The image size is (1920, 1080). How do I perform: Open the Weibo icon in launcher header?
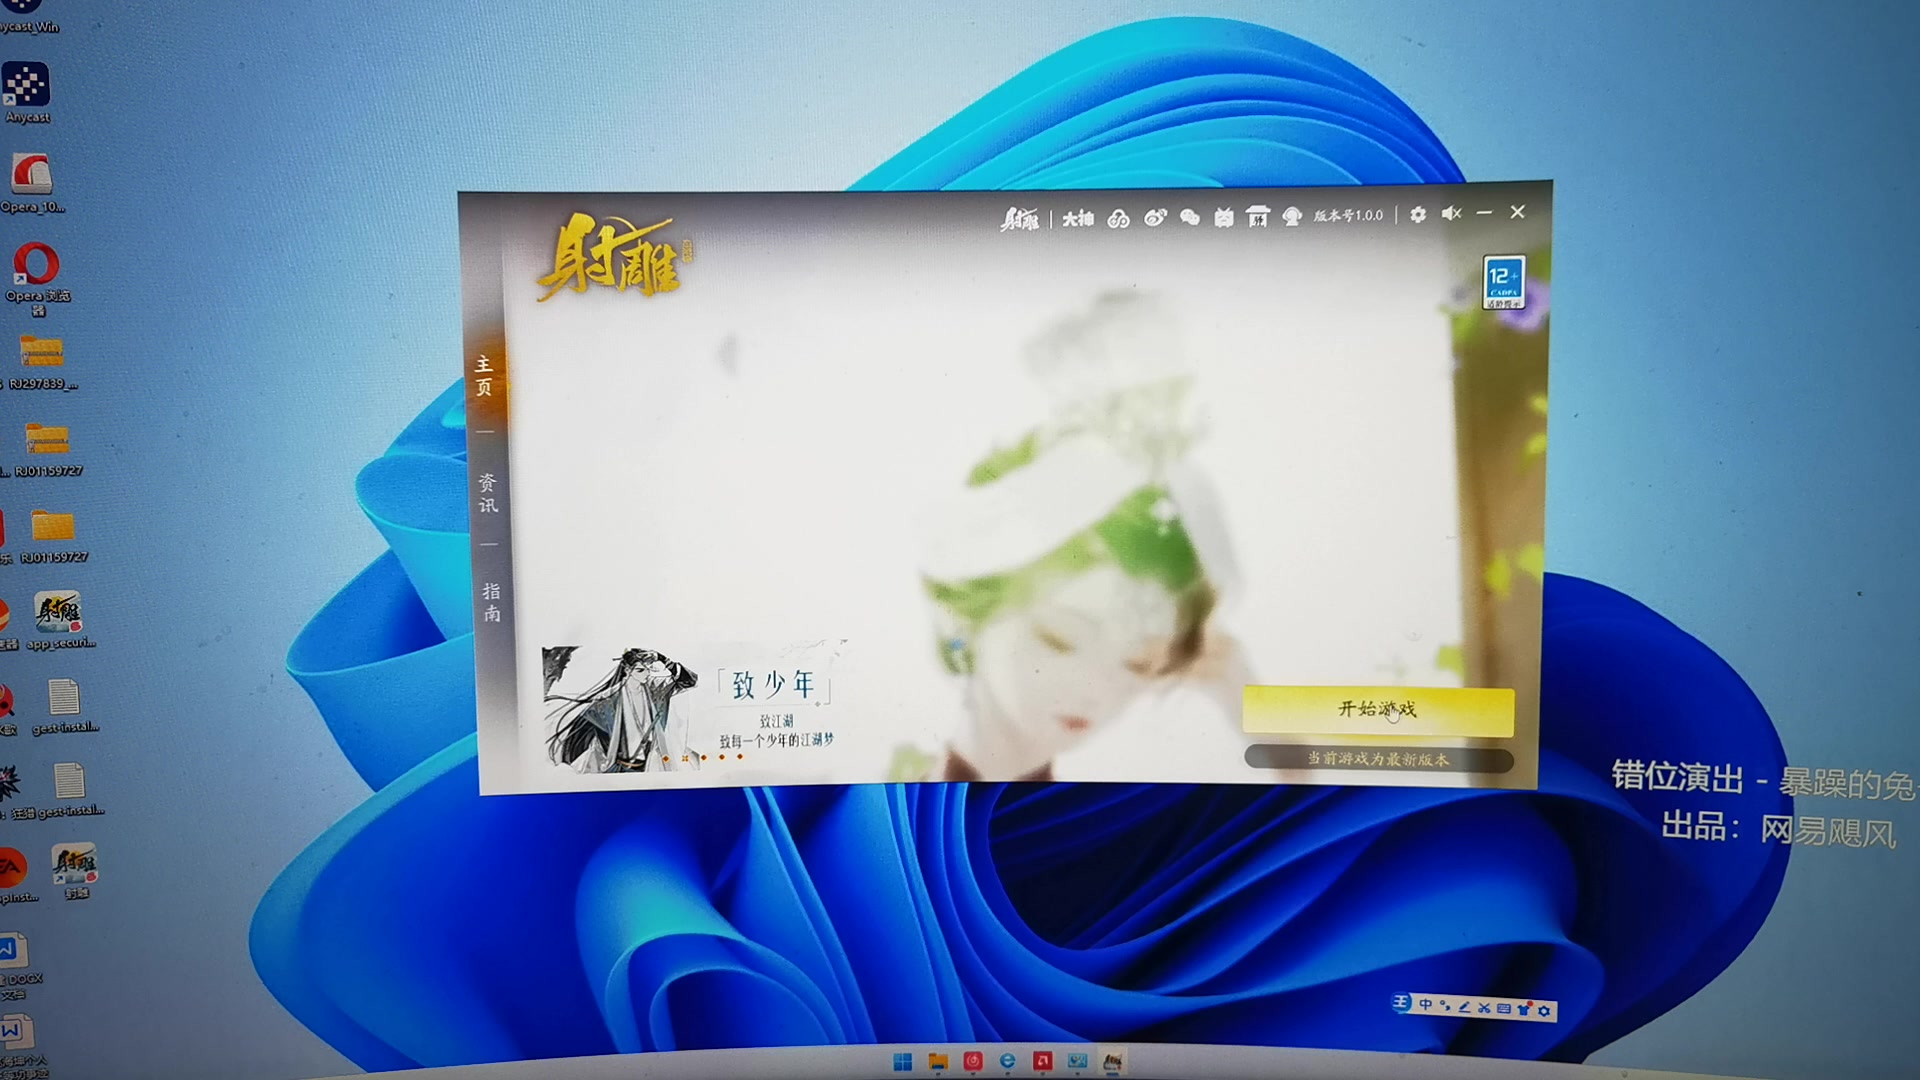click(1155, 217)
